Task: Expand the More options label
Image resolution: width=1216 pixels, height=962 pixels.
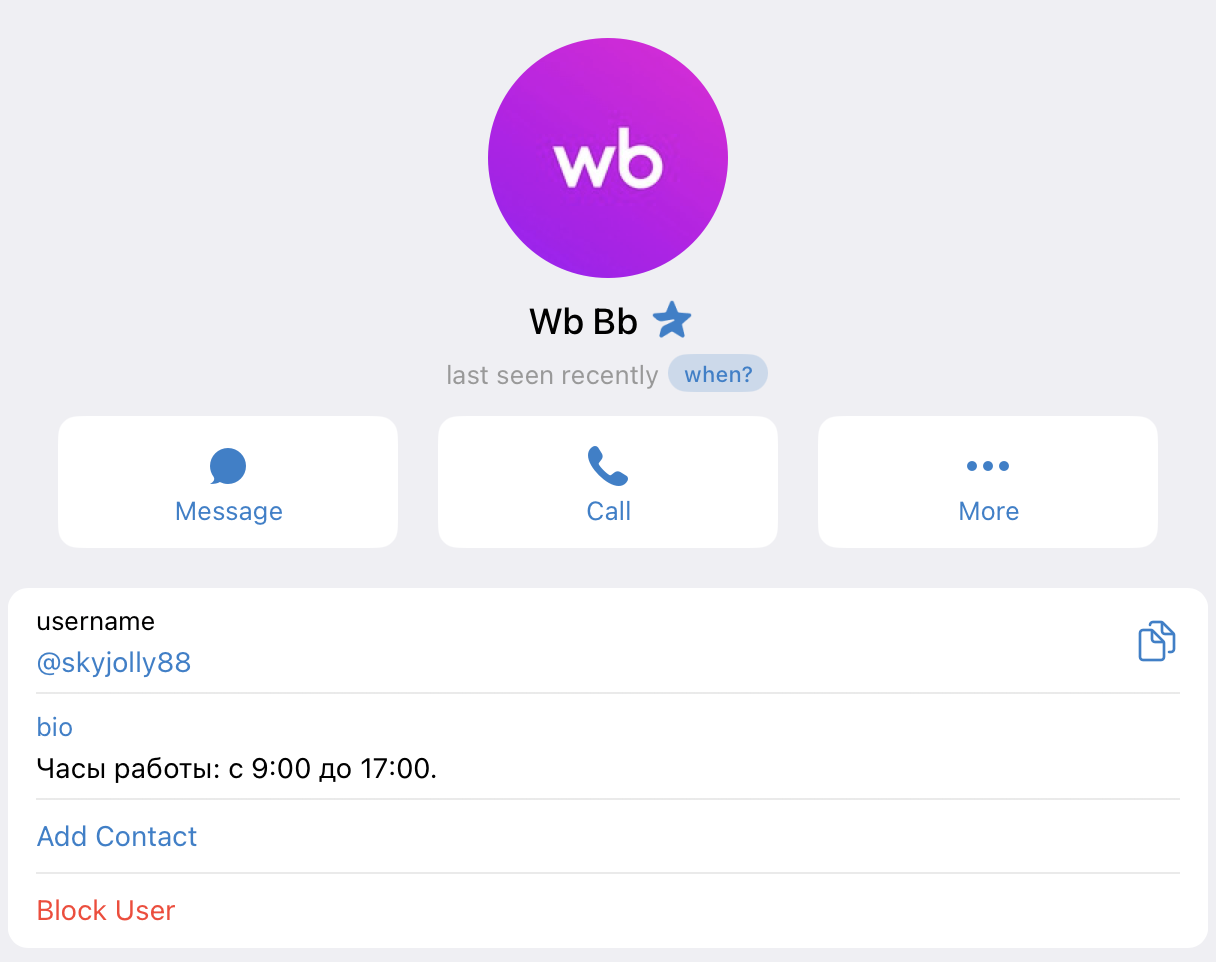Action: (x=988, y=511)
